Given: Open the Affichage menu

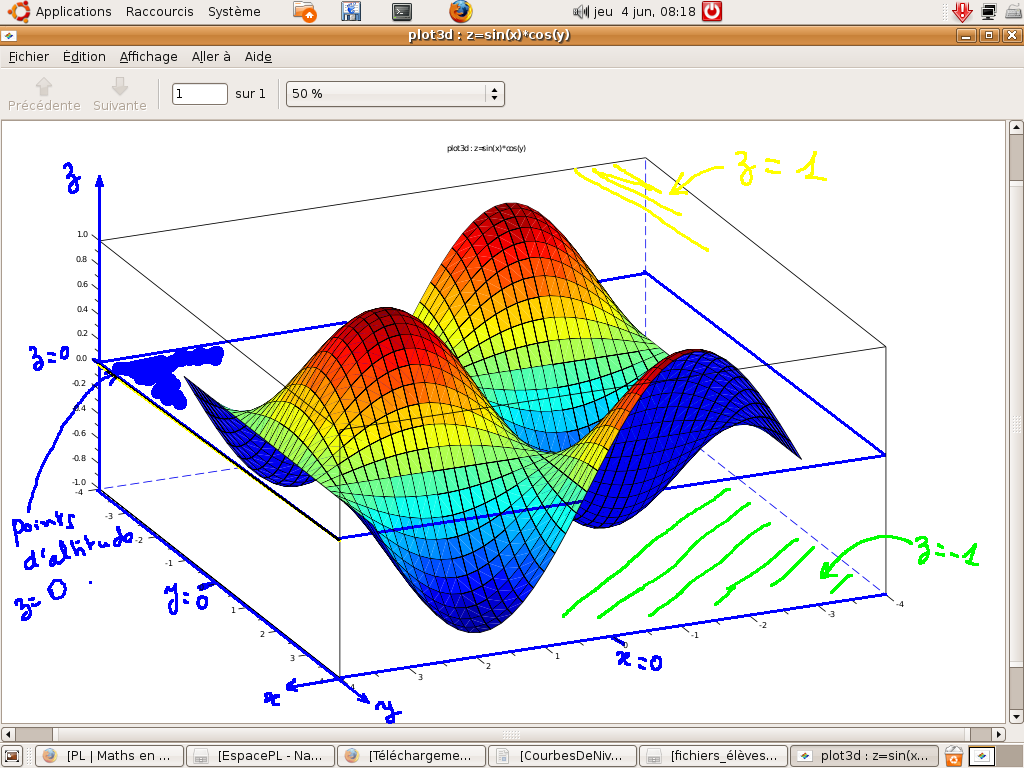Looking at the screenshot, I should point(148,57).
